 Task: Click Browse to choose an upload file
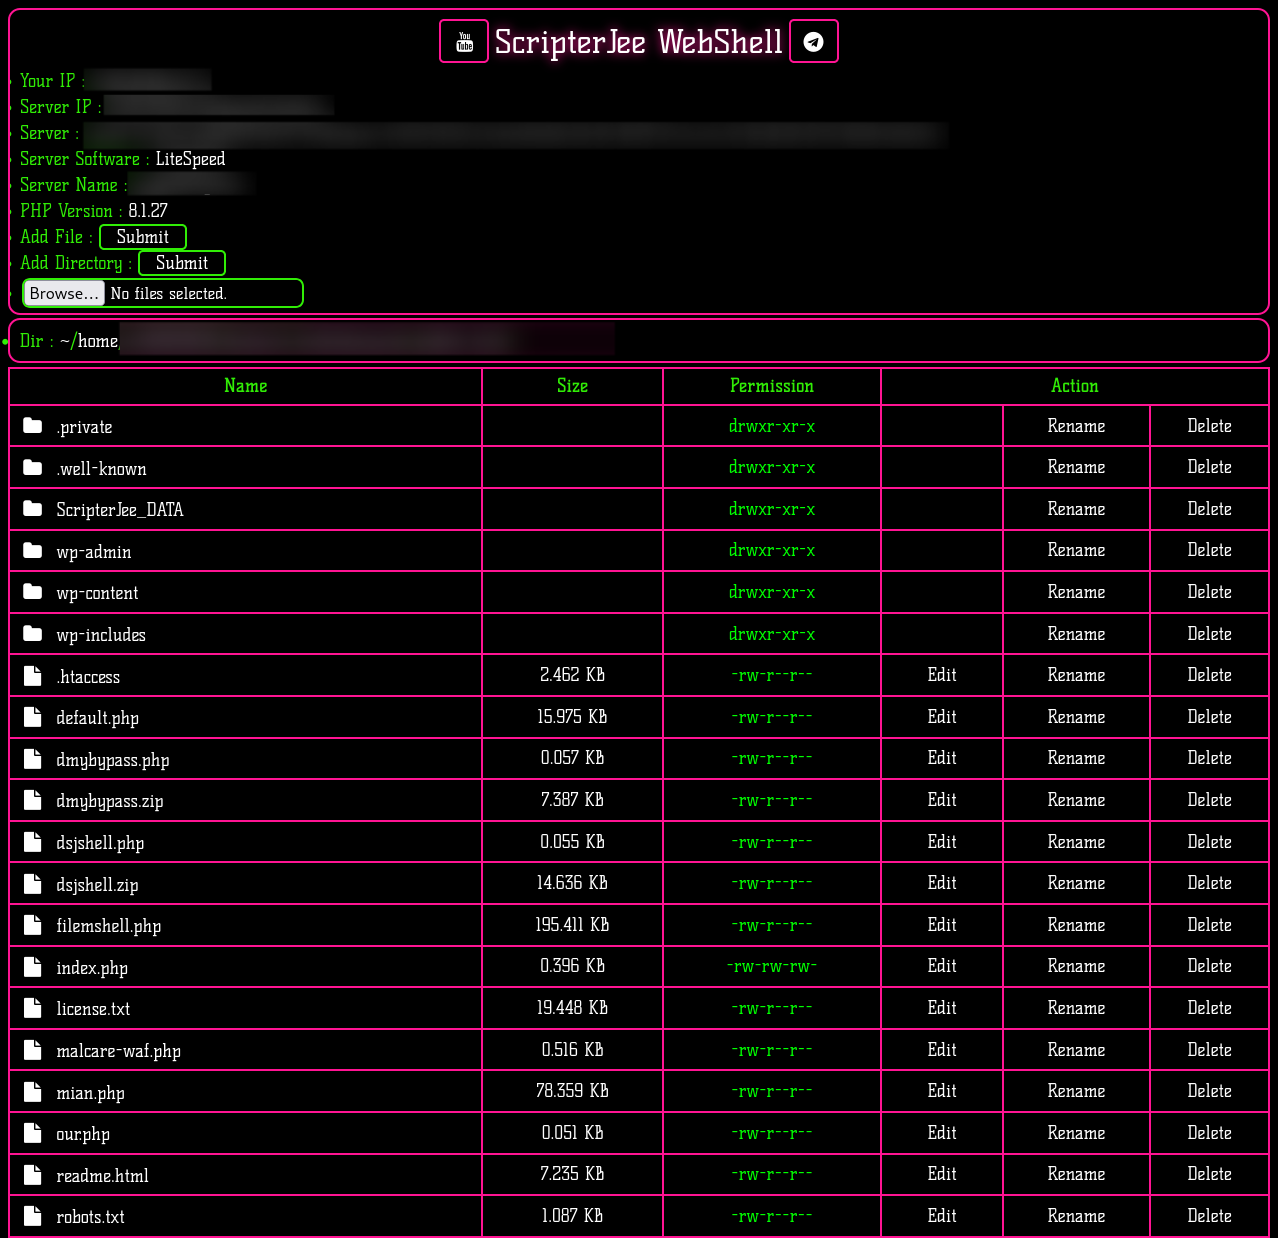click(64, 293)
